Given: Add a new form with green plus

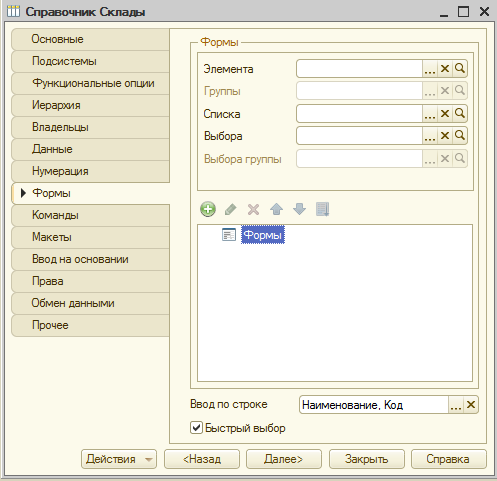Looking at the screenshot, I should click(208, 209).
